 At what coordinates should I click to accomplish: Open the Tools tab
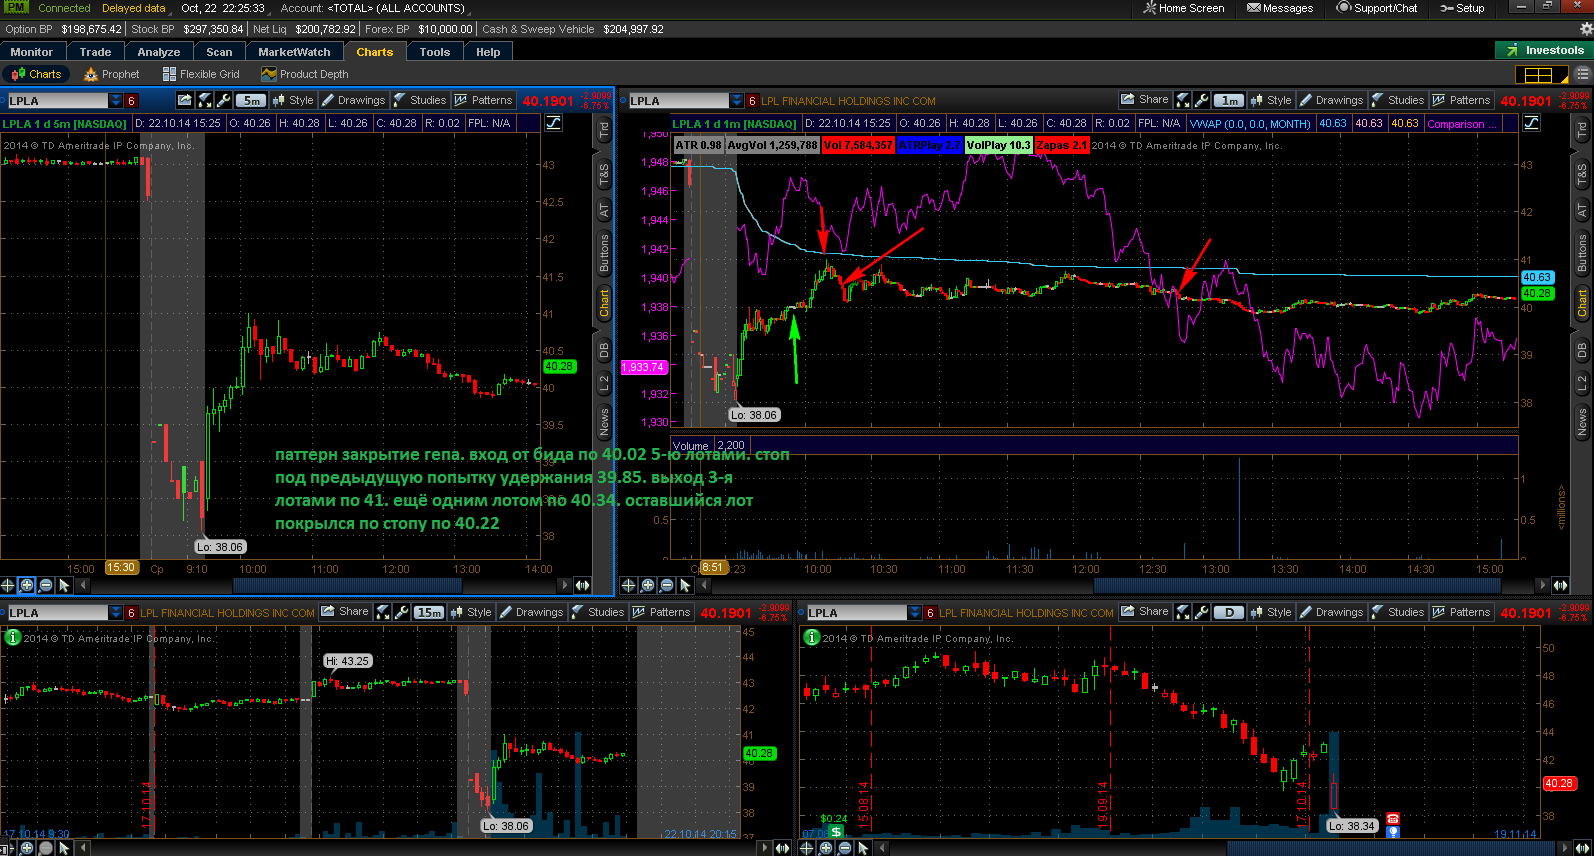[435, 52]
